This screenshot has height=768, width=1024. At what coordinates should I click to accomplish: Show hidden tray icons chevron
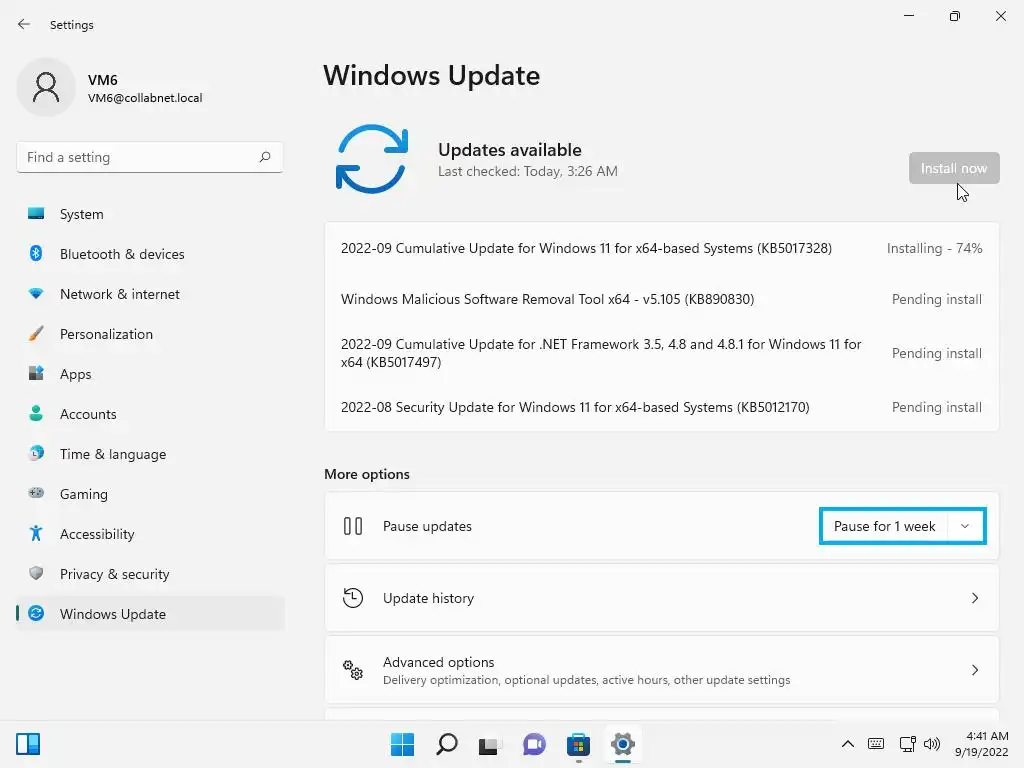click(x=848, y=744)
